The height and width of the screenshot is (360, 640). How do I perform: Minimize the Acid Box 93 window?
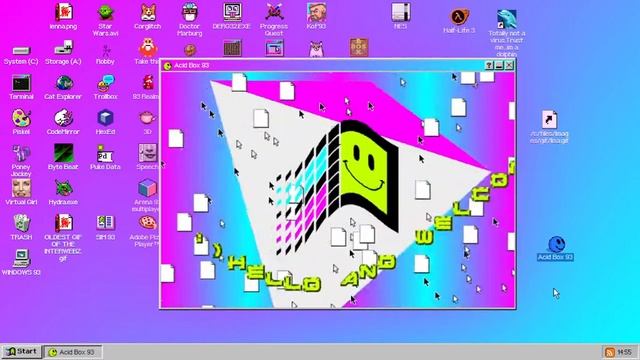pos(499,65)
